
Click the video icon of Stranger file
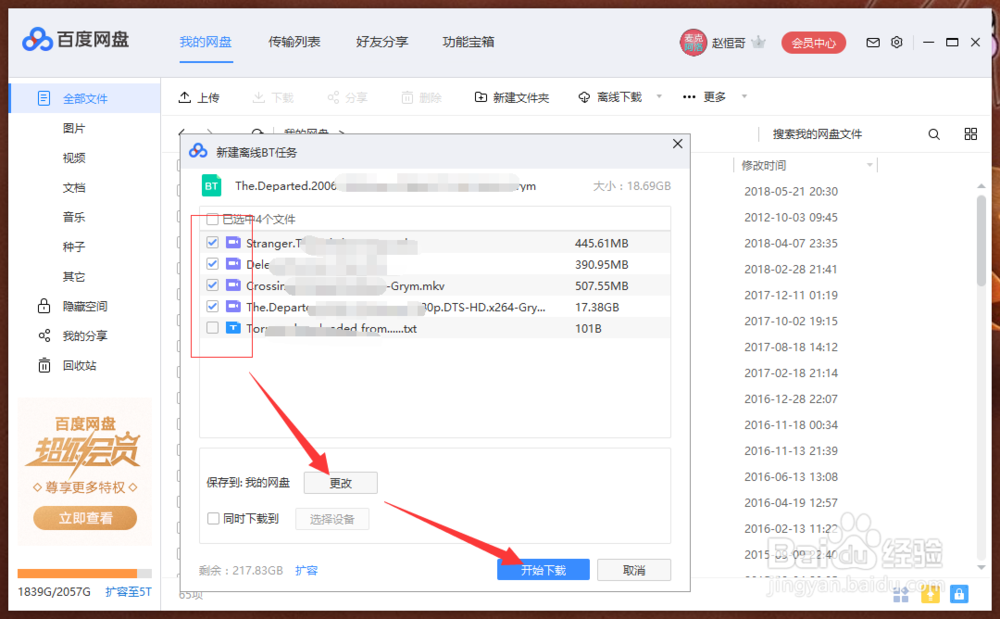coord(233,242)
